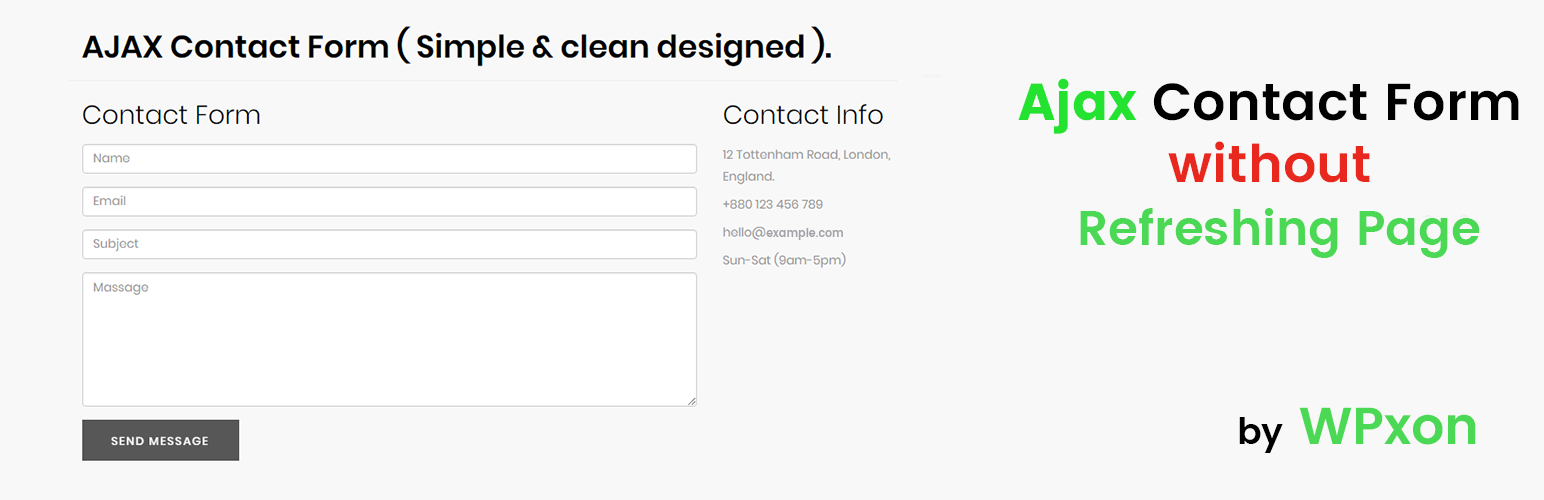This screenshot has width=1544, height=500.
Task: Click the +880 123 456 789 phone number
Action: pyautogui.click(x=773, y=204)
